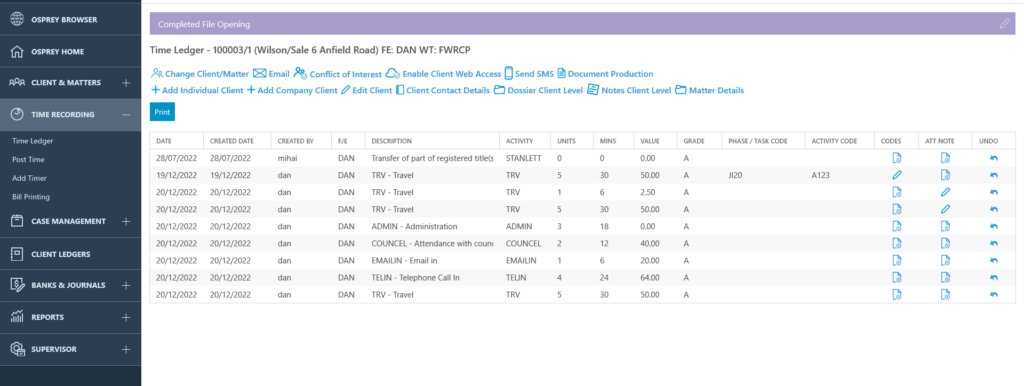Open codes pencil icon for JI20 travel row

(897, 175)
